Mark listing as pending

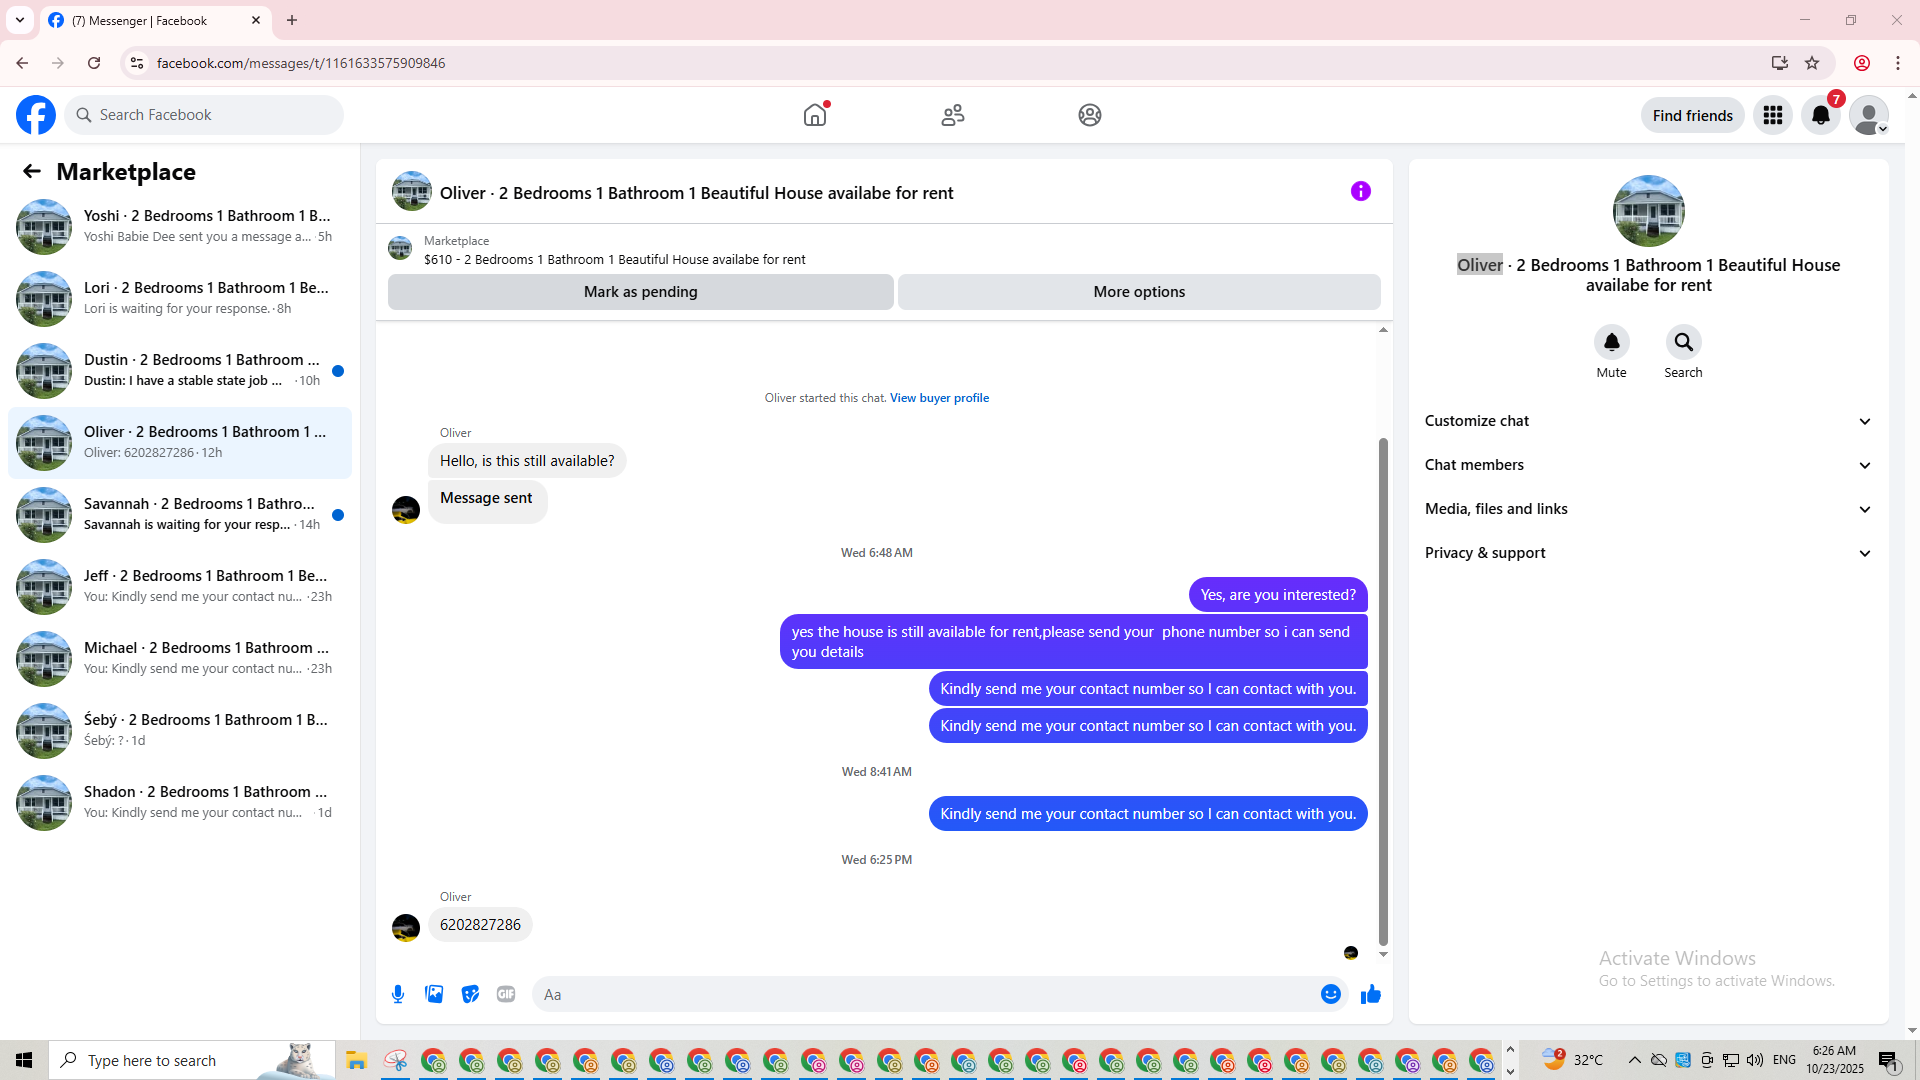pos(640,292)
